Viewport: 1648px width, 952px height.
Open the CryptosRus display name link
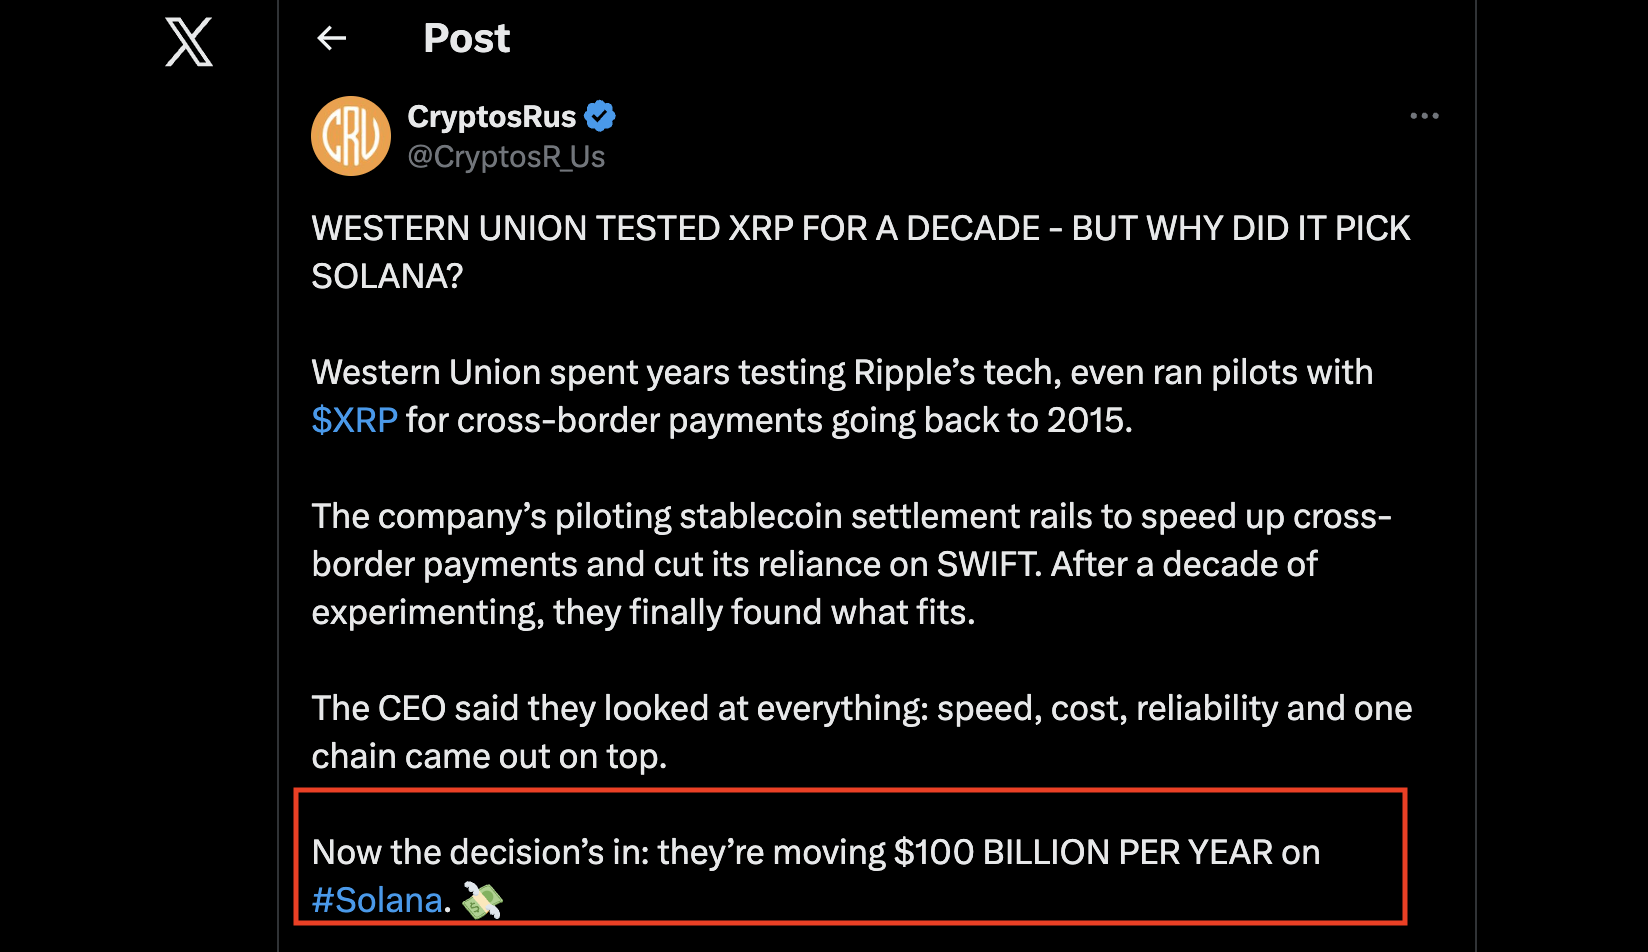491,117
